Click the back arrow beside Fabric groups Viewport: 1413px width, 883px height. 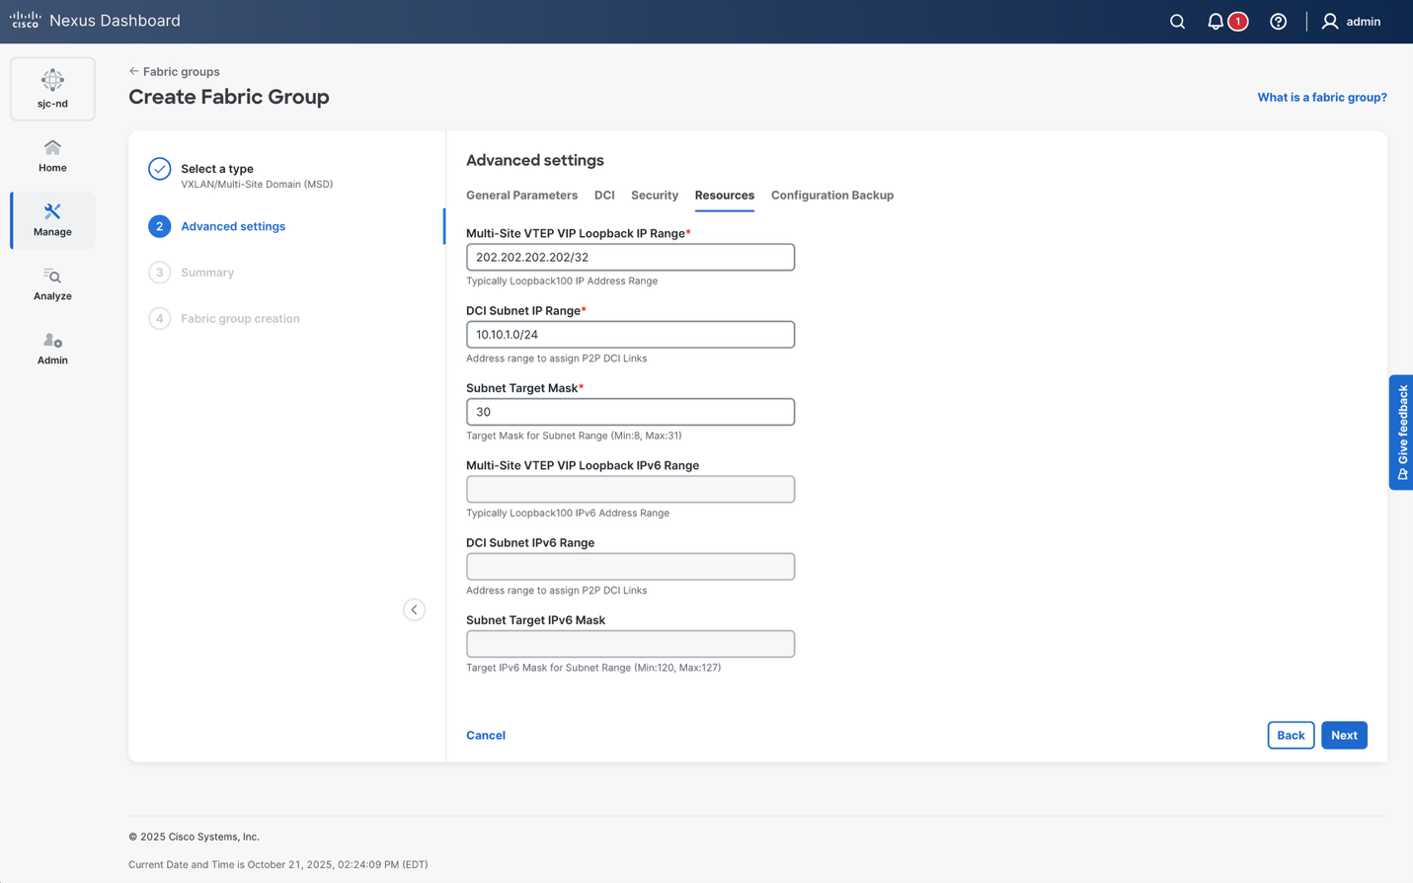coord(134,71)
